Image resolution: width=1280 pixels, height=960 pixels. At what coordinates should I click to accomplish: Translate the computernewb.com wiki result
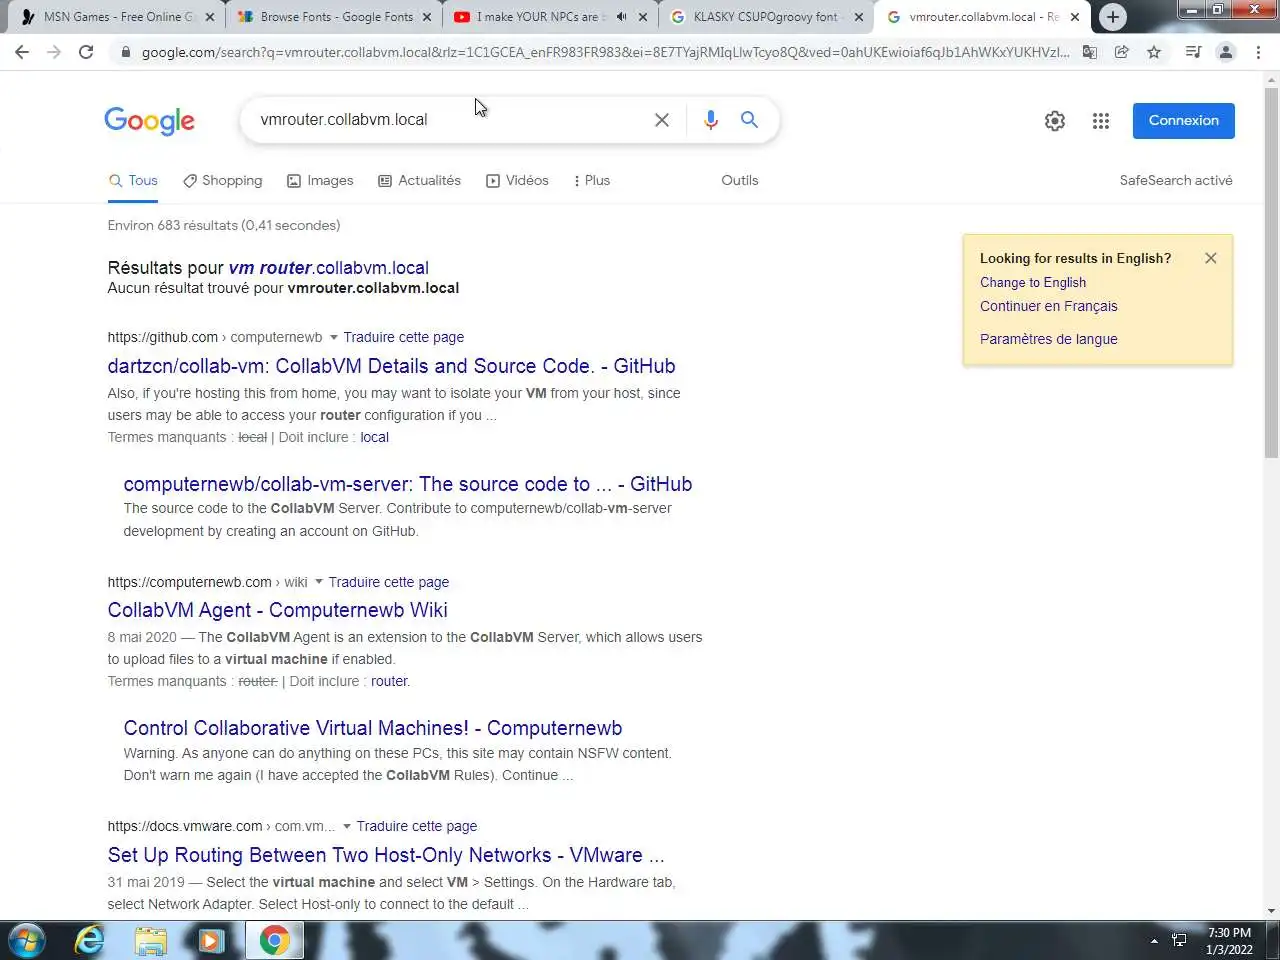389,582
